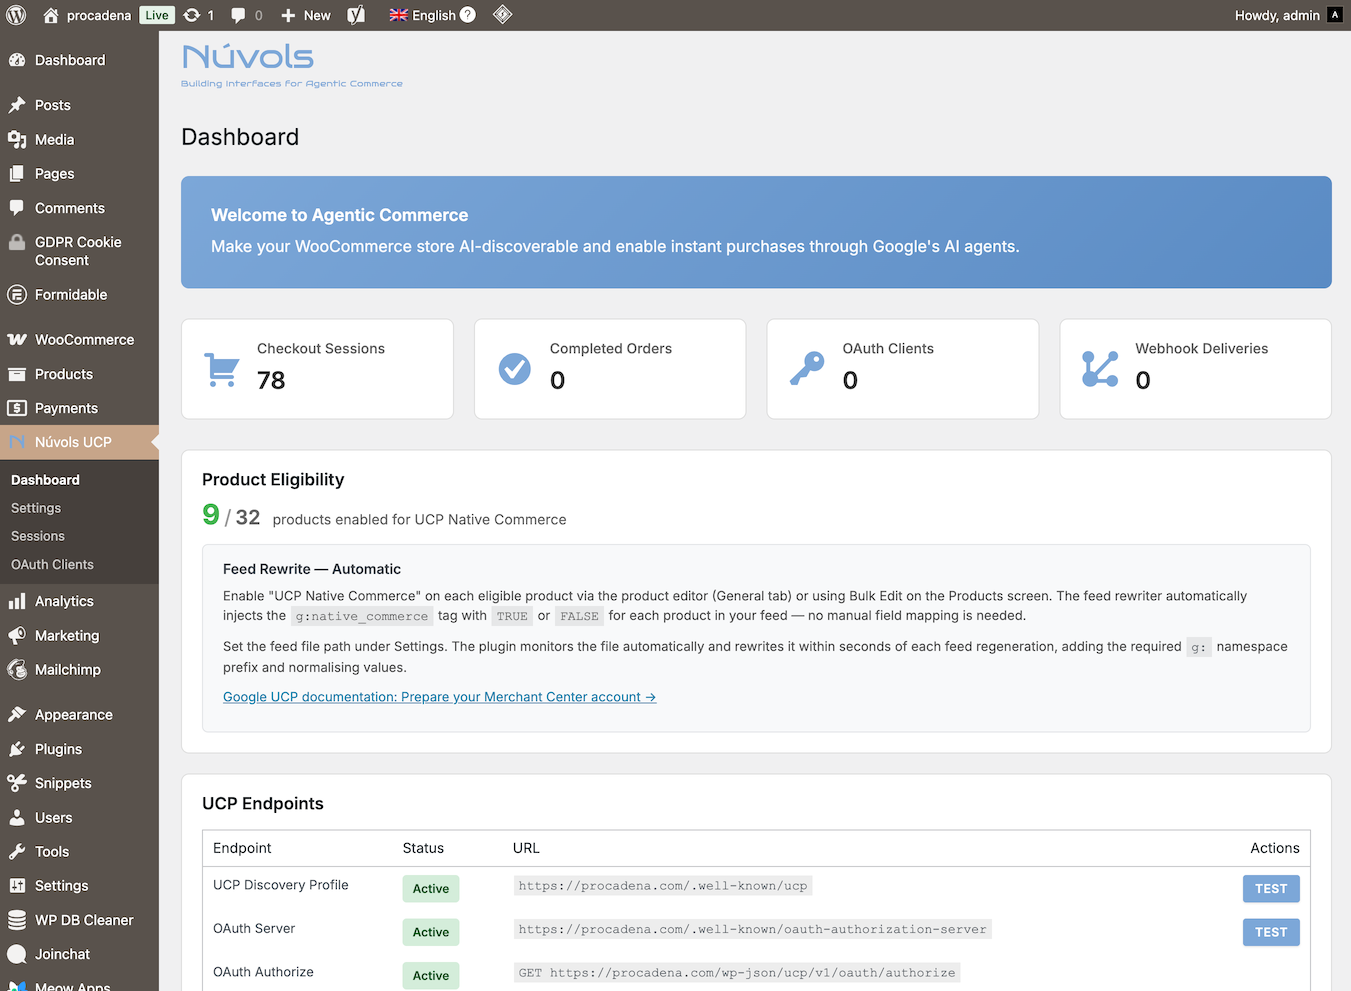Viewport: 1351px width, 991px height.
Task: Open the Payments sidebar icon
Action: pos(18,408)
